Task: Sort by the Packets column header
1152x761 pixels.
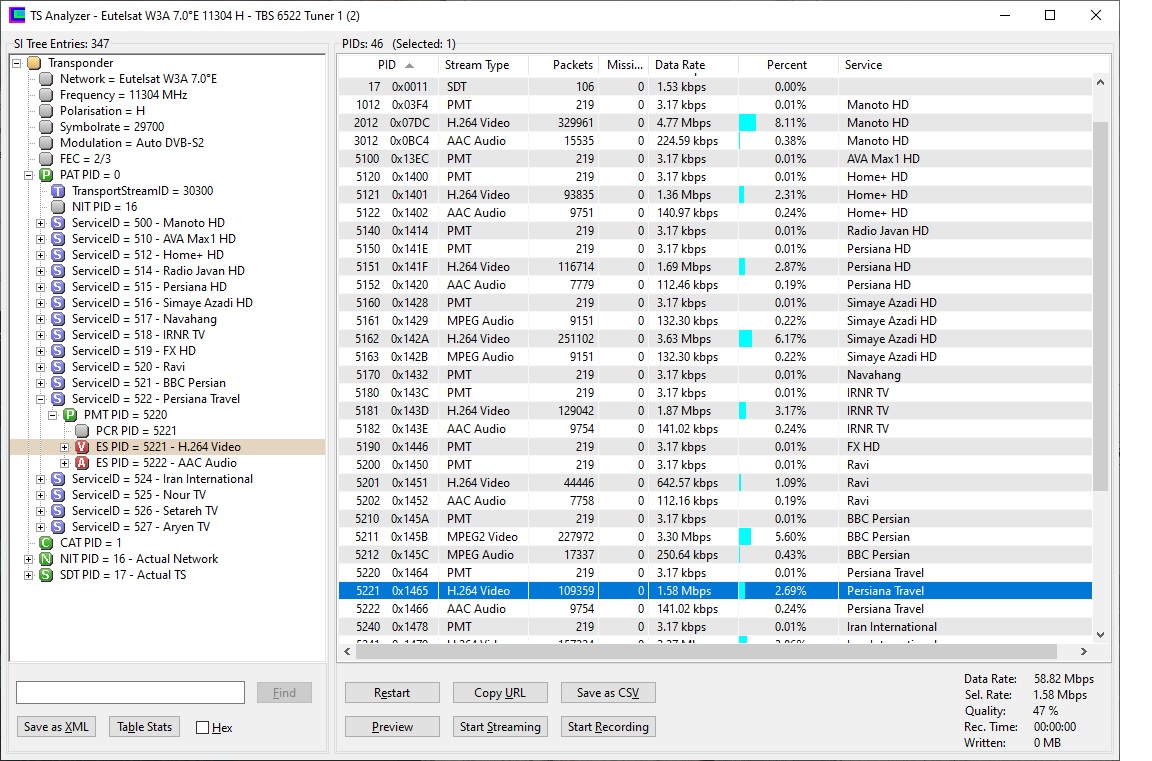Action: click(x=564, y=65)
